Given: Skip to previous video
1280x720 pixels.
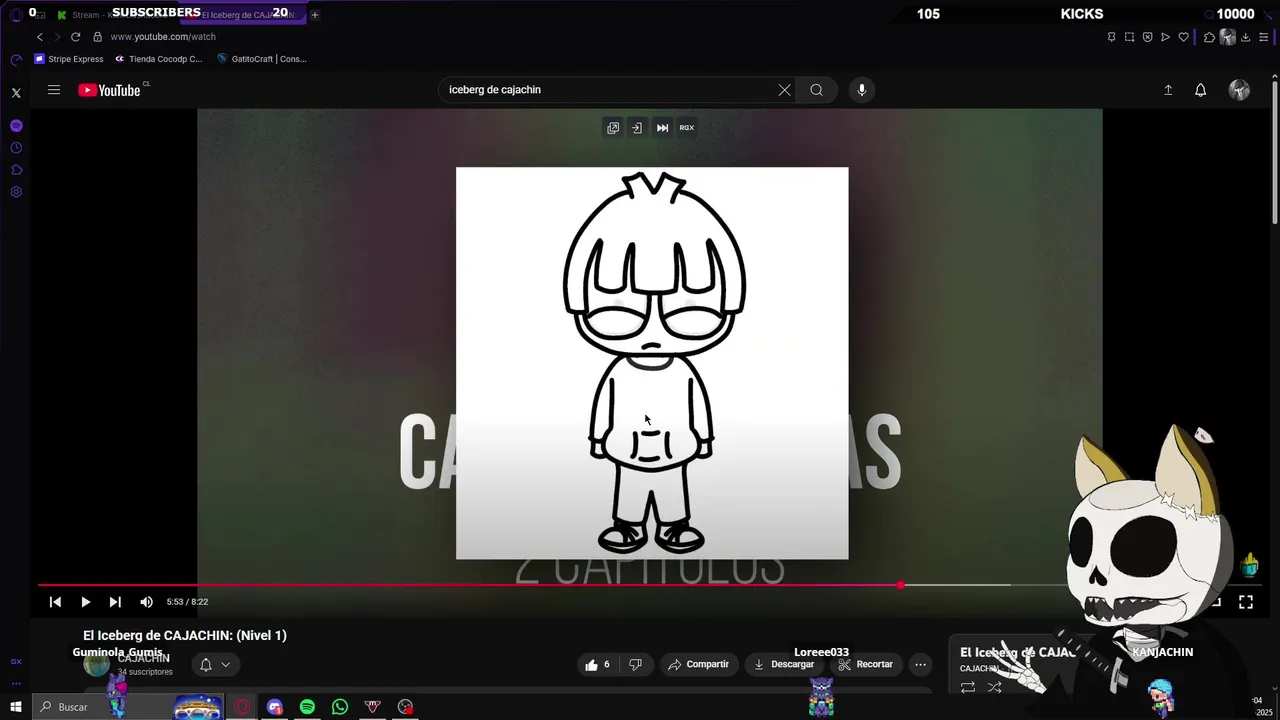Looking at the screenshot, I should click(55, 602).
